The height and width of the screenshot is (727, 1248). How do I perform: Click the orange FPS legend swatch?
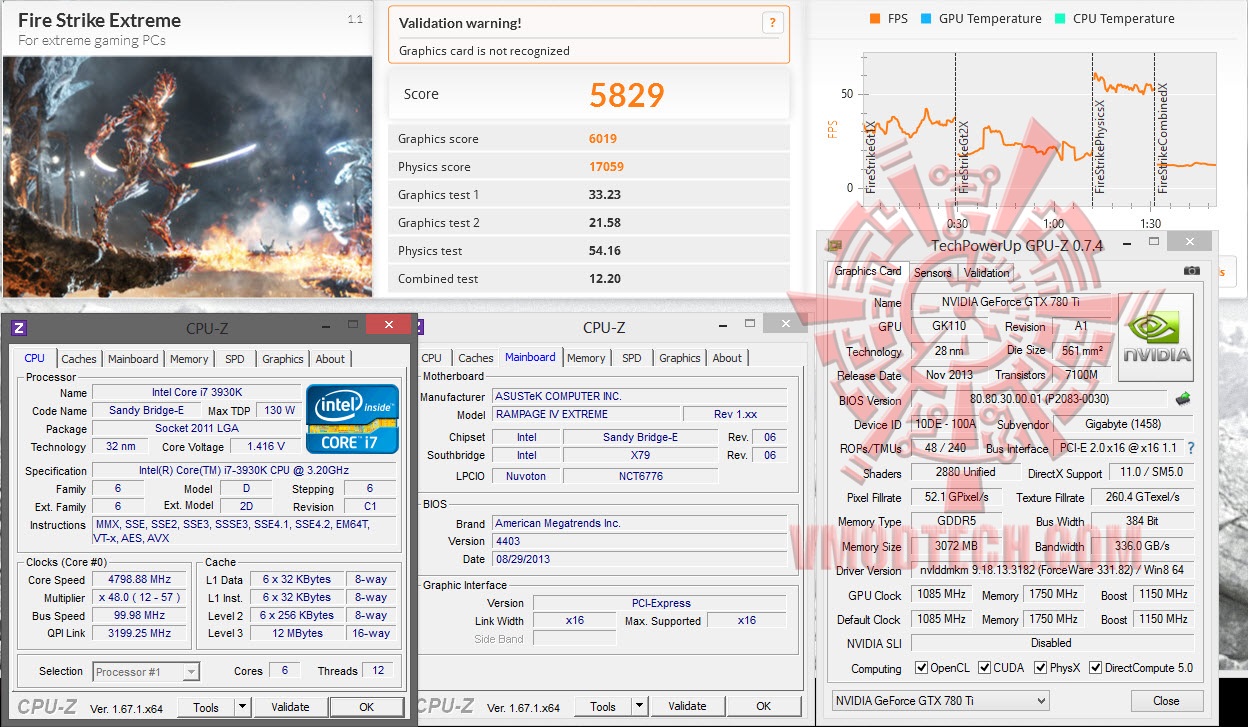pos(876,19)
